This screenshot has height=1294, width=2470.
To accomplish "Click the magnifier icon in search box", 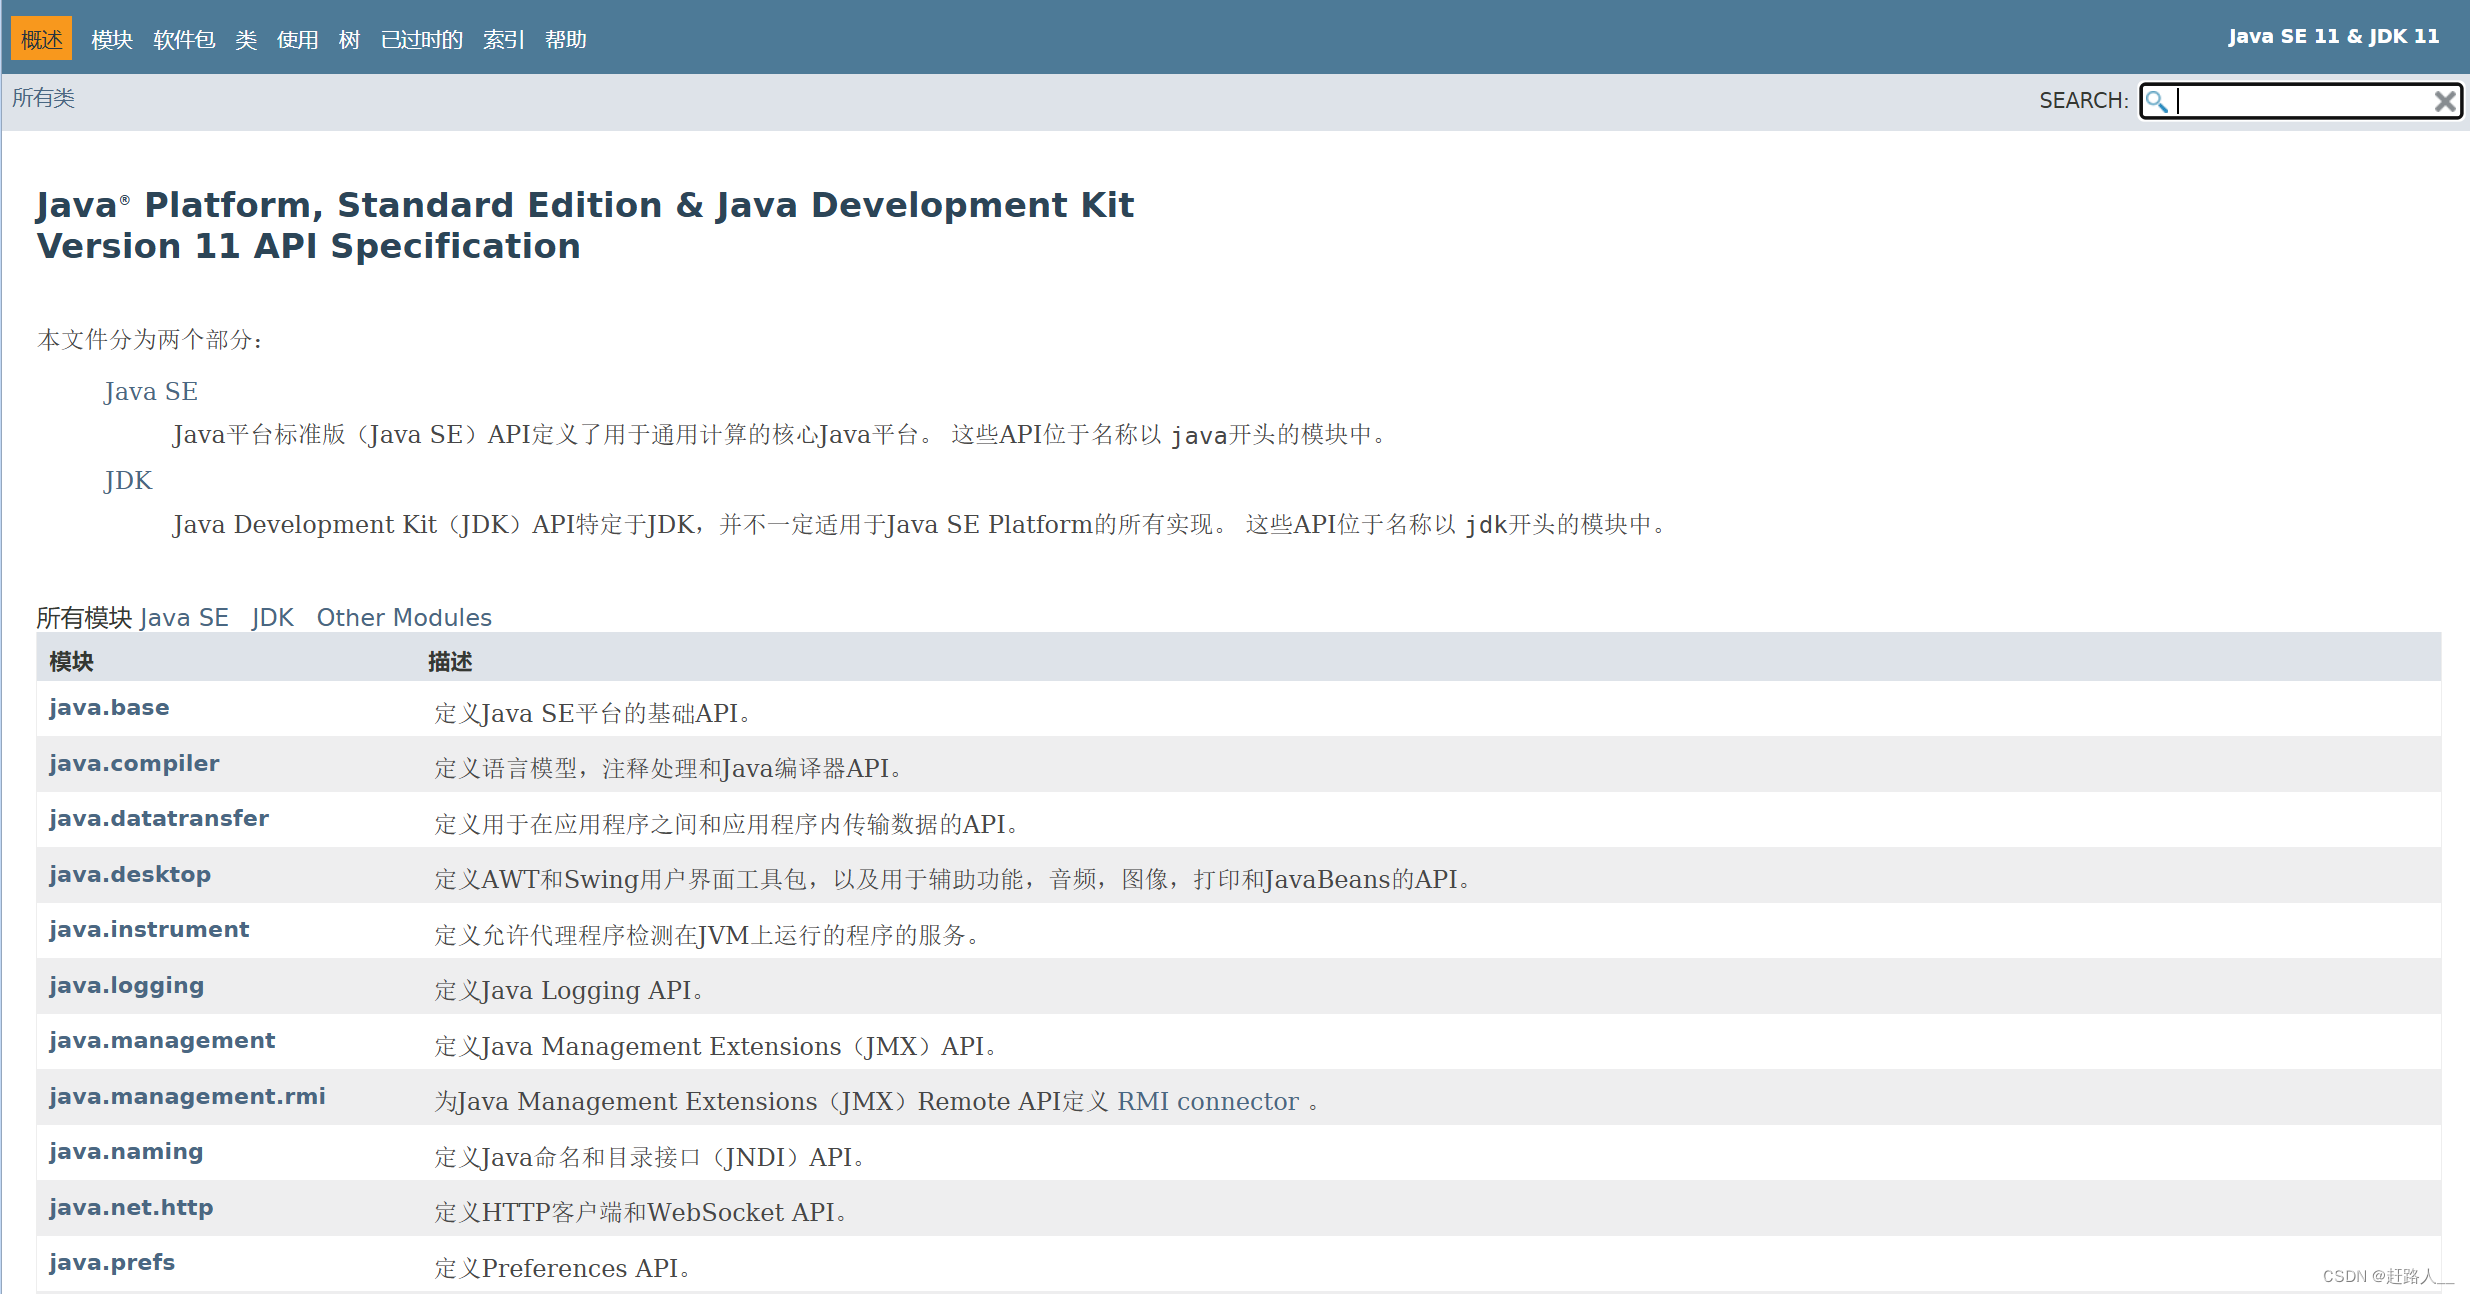I will (2157, 101).
